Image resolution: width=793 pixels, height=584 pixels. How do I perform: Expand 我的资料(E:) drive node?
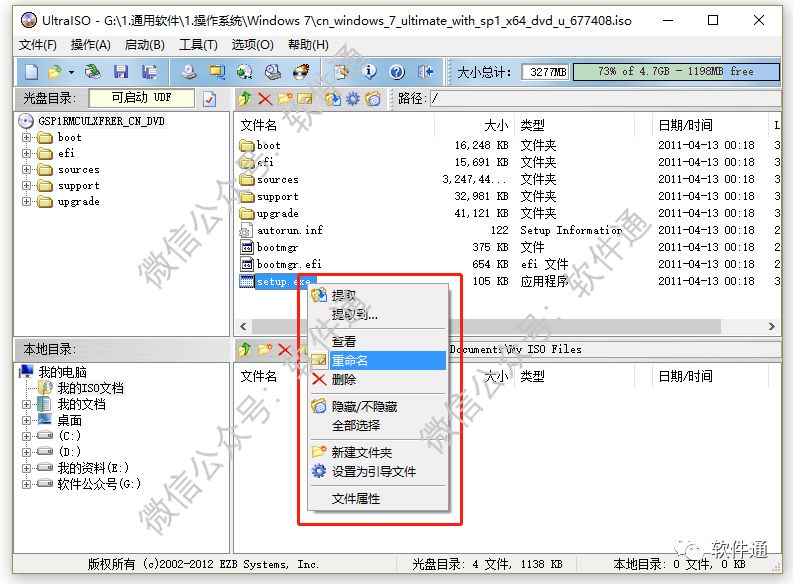(x=26, y=468)
